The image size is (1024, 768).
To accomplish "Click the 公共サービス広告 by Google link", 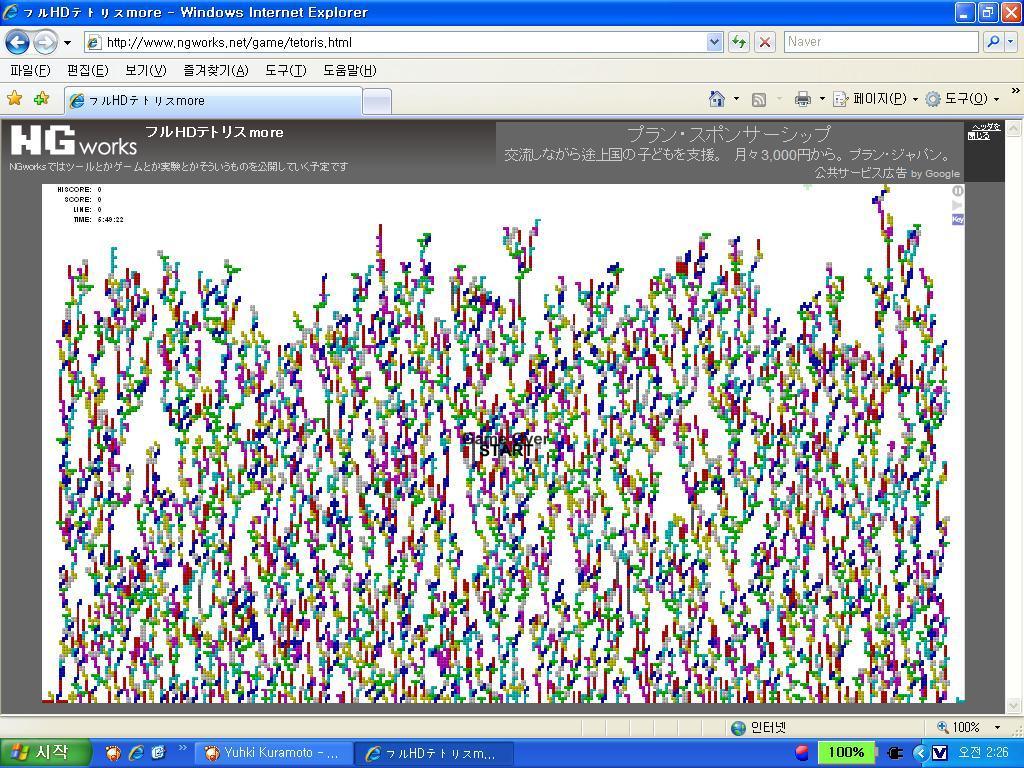I will coord(887,173).
